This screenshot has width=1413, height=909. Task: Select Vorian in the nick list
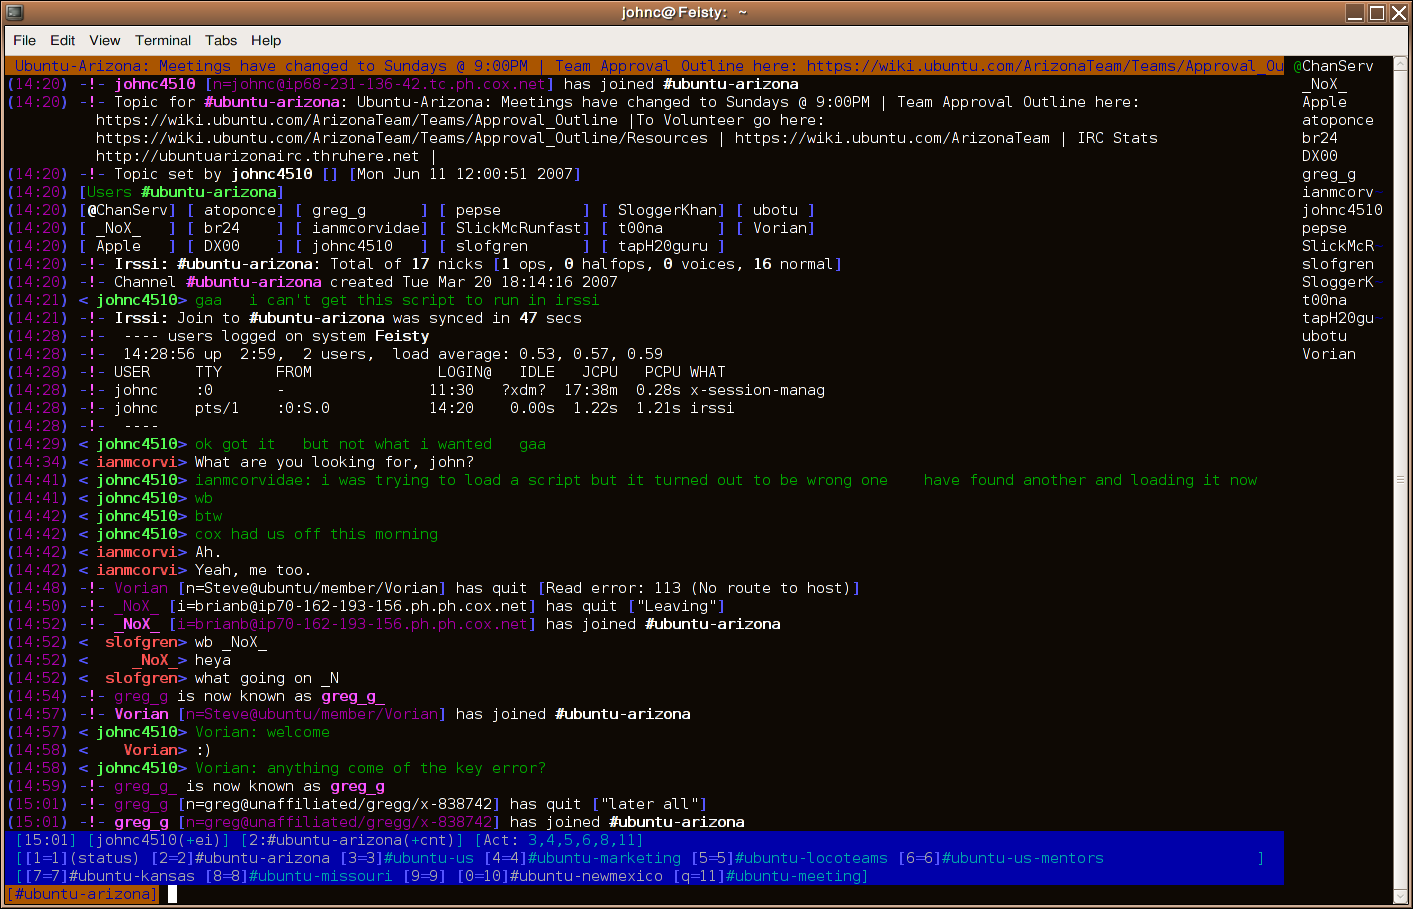pyautogui.click(x=1329, y=354)
